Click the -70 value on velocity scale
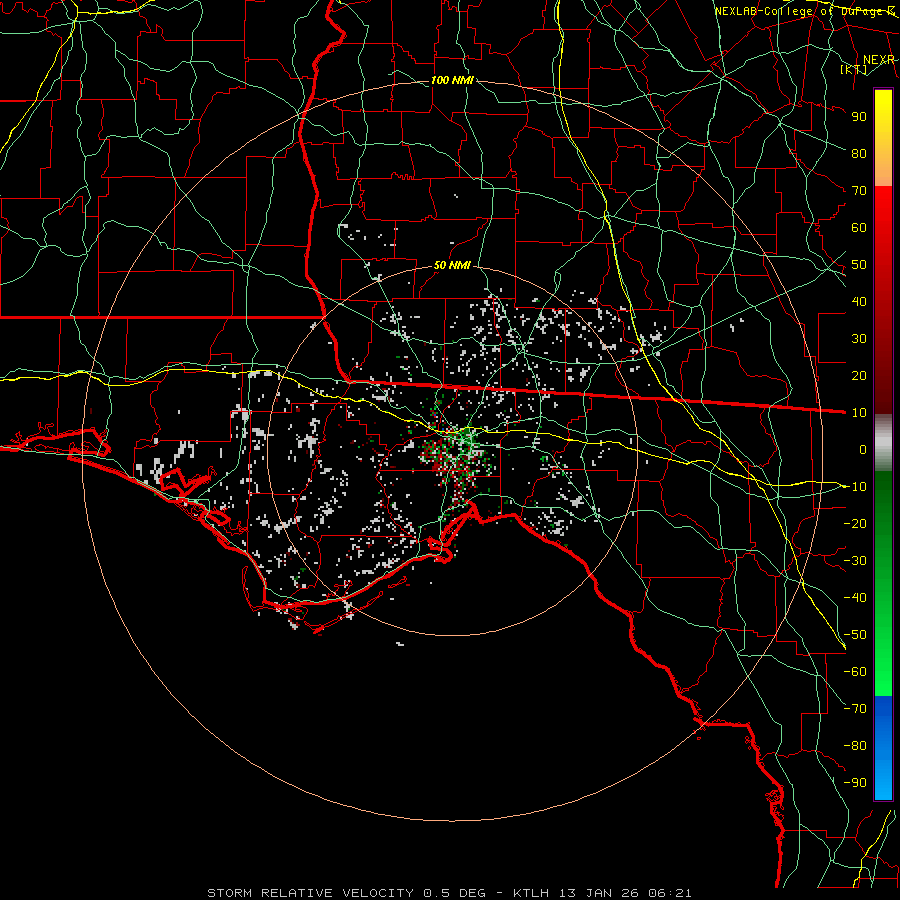900x900 pixels. coord(855,709)
